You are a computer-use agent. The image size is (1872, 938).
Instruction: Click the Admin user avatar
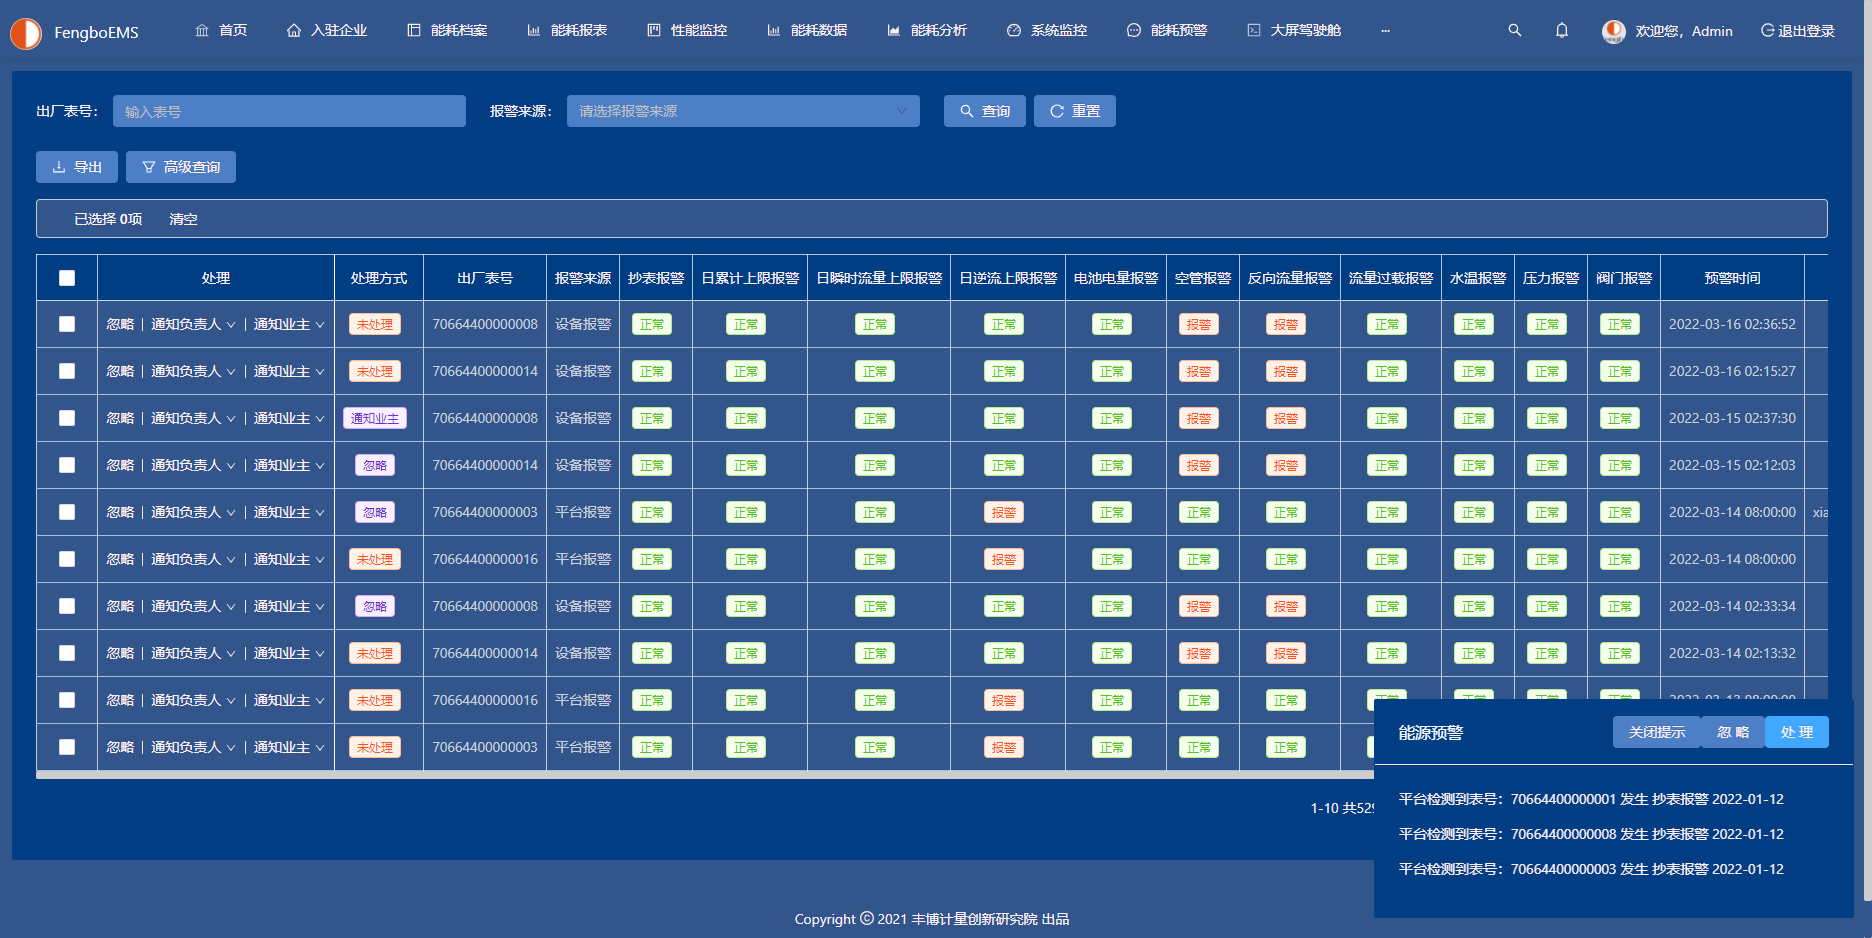point(1613,32)
